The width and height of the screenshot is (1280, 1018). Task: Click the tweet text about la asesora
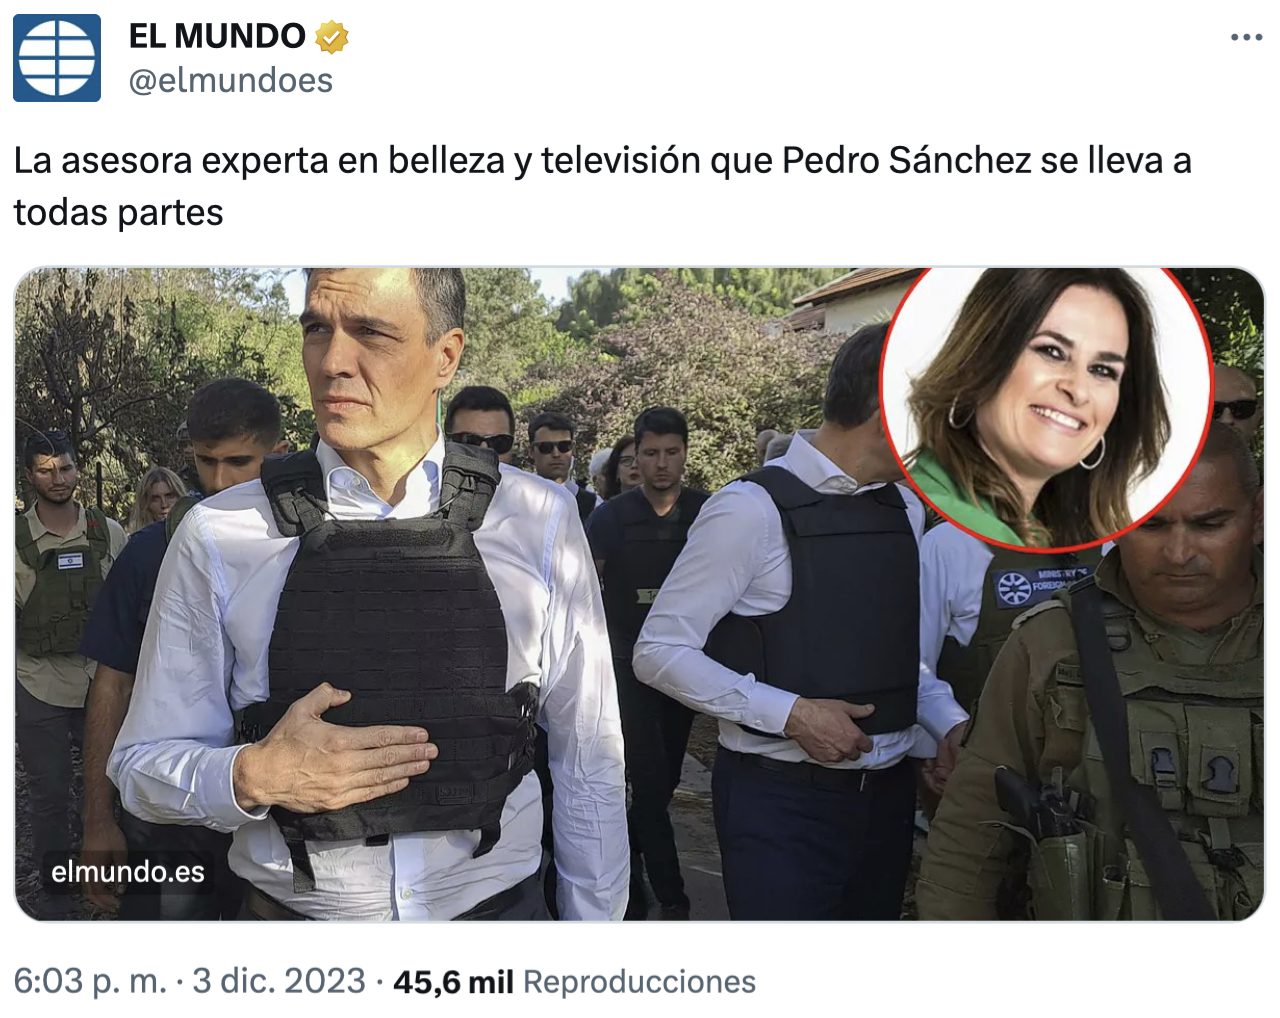click(602, 186)
